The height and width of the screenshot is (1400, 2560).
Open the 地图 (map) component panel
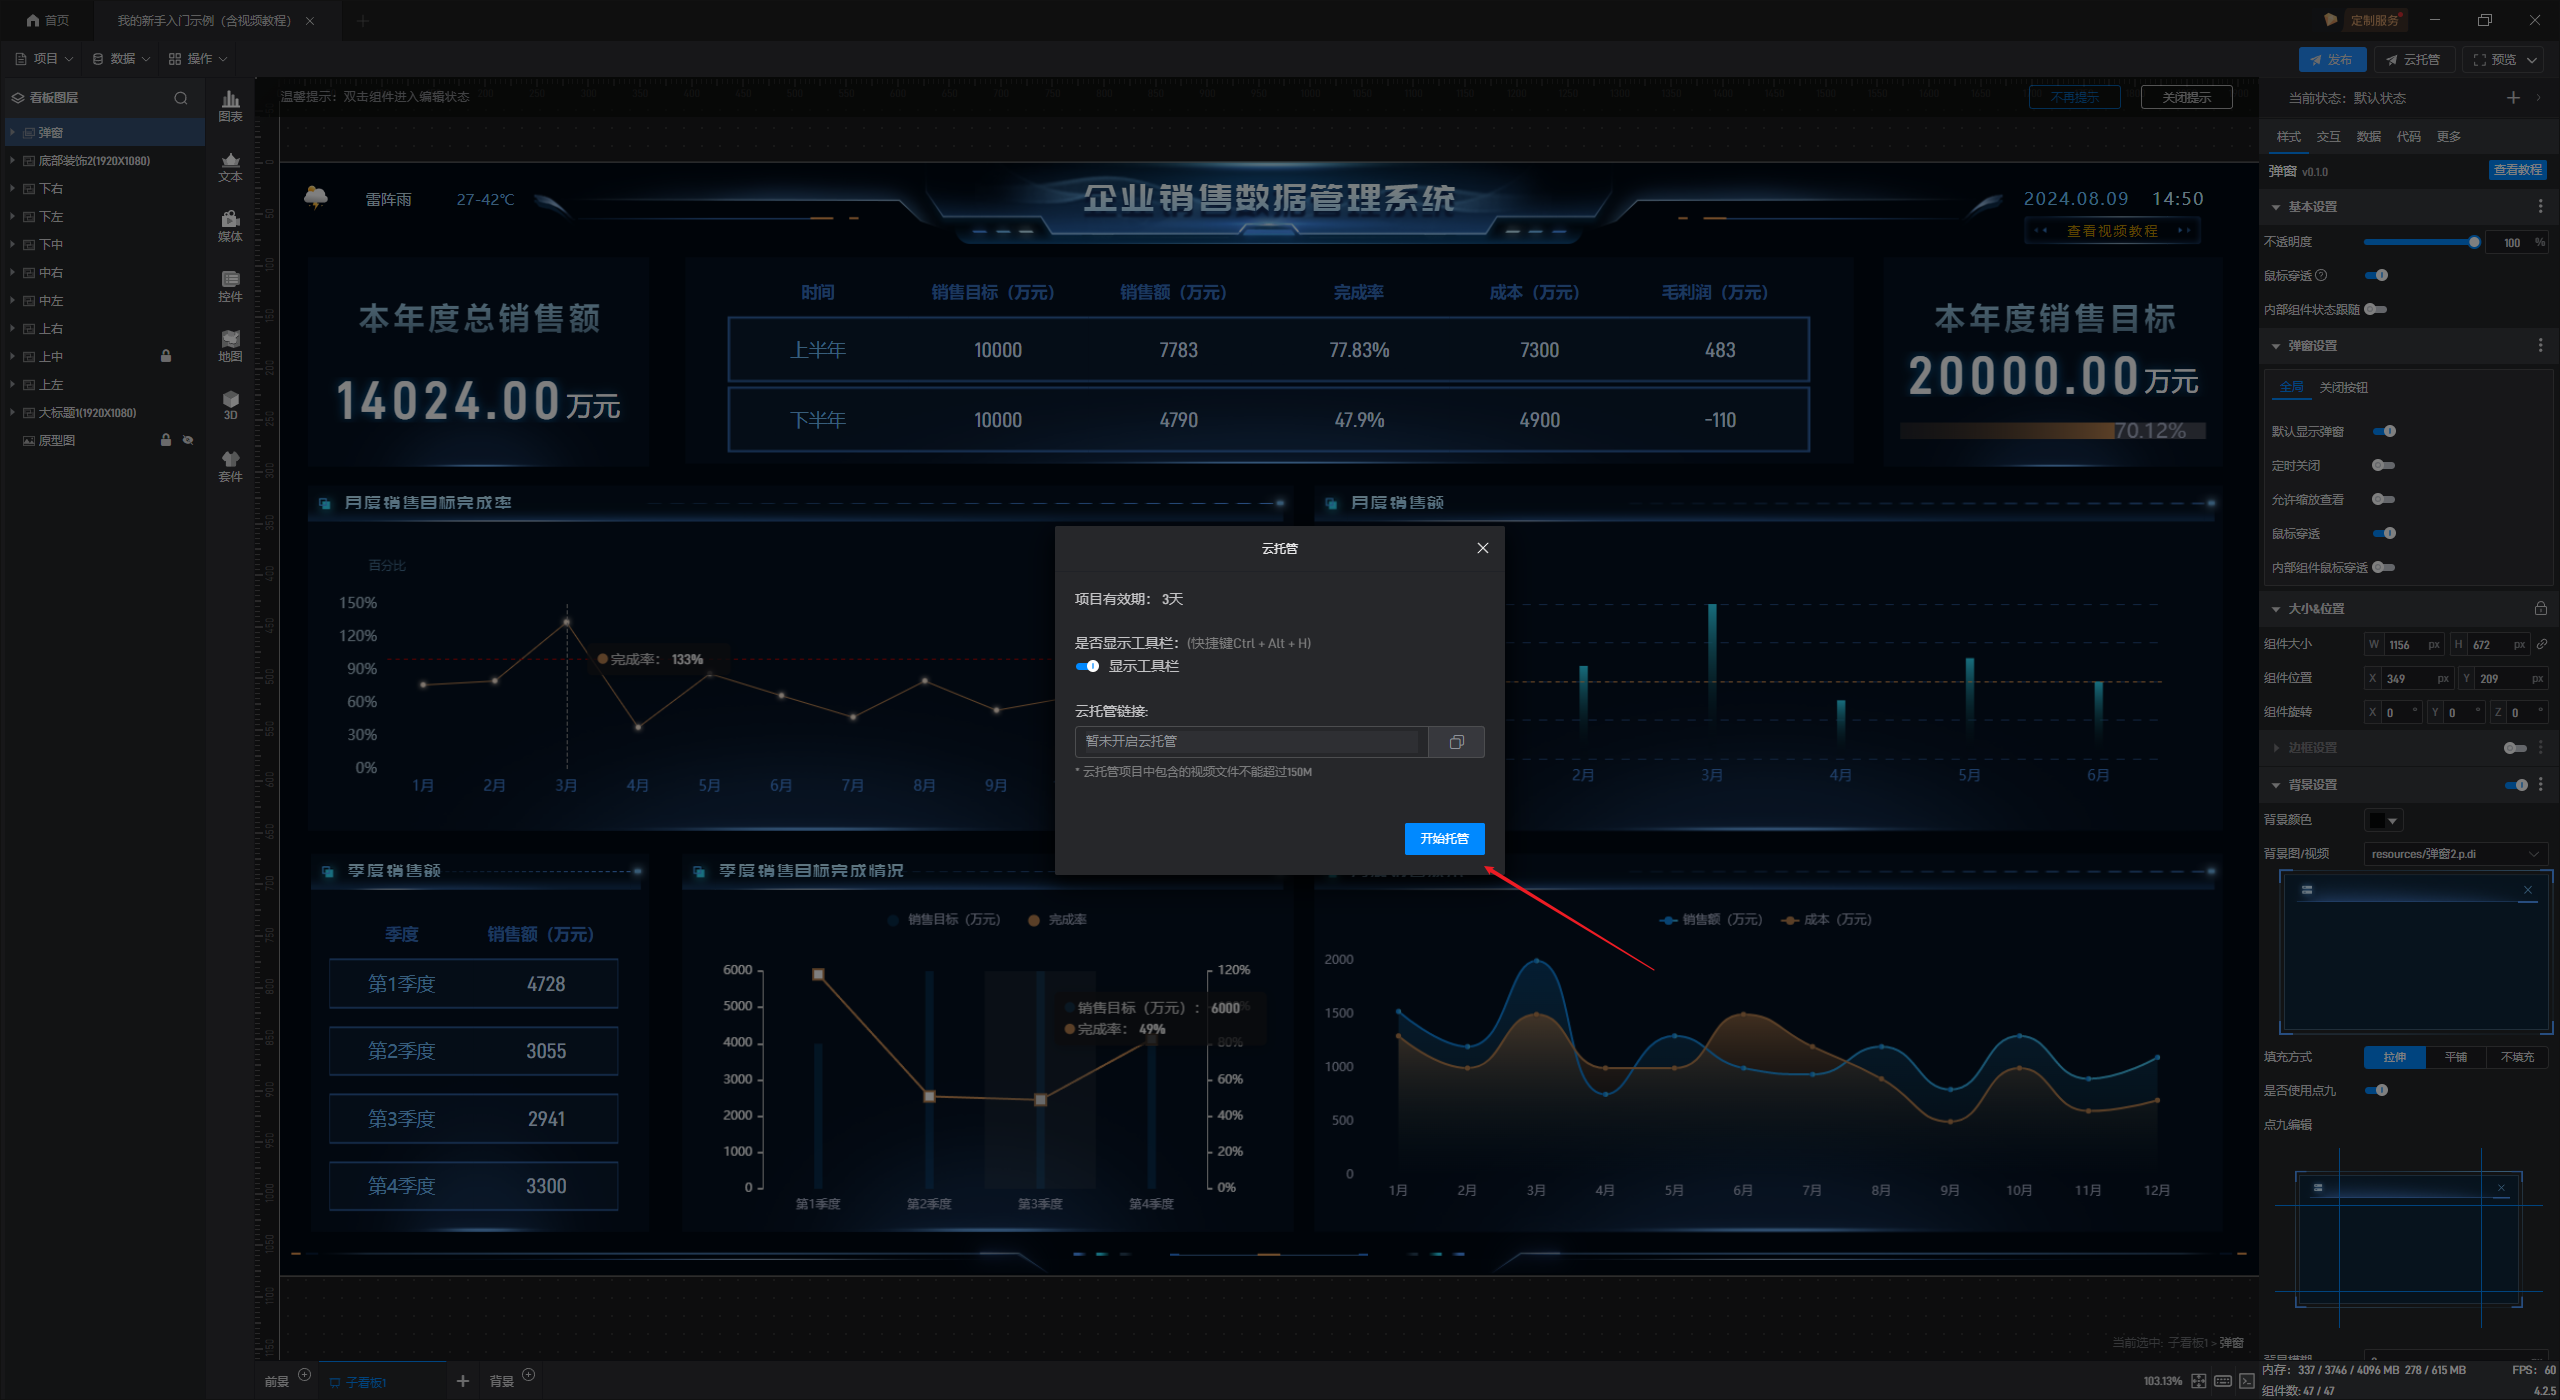(230, 346)
